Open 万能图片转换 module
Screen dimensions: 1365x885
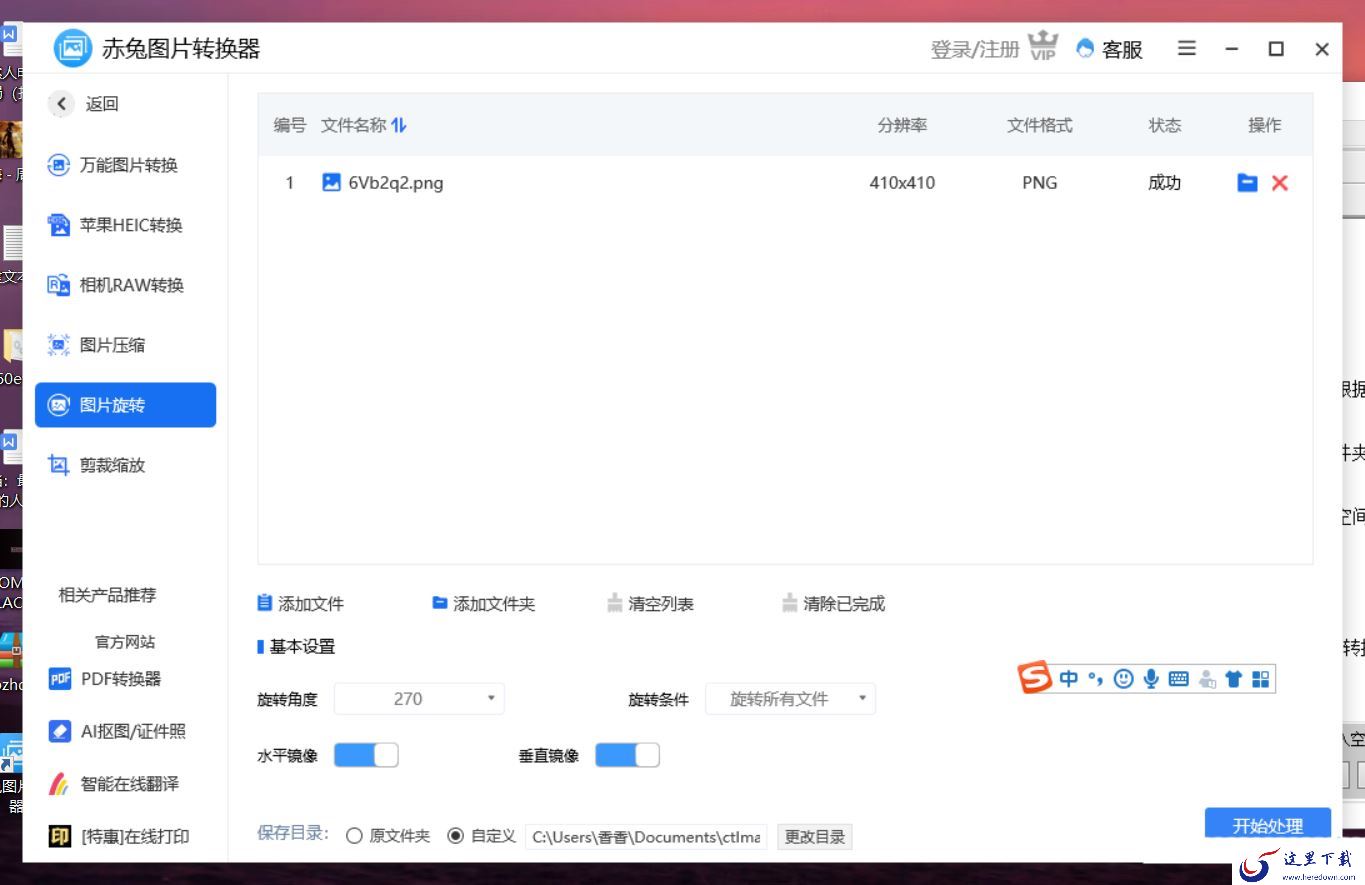126,165
